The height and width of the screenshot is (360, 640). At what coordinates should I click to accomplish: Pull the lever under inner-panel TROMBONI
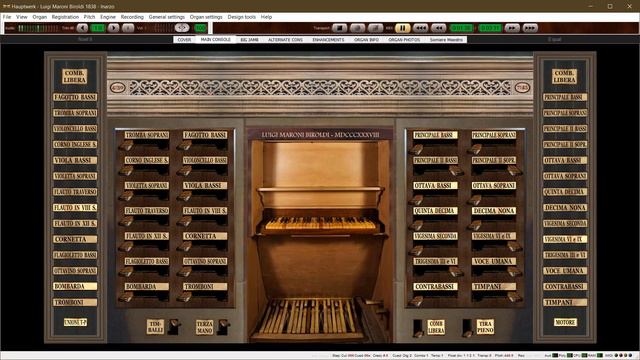pyautogui.click(x=184, y=297)
